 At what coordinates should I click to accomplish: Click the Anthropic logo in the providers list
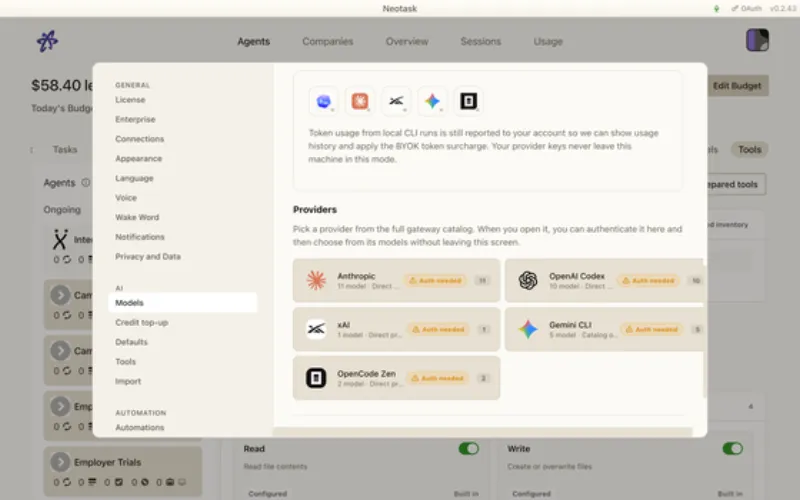(316, 280)
